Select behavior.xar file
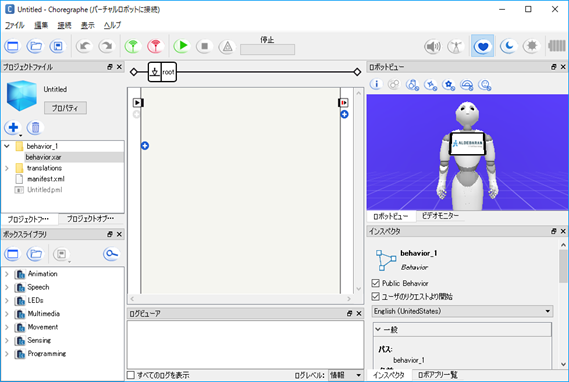 click(43, 157)
